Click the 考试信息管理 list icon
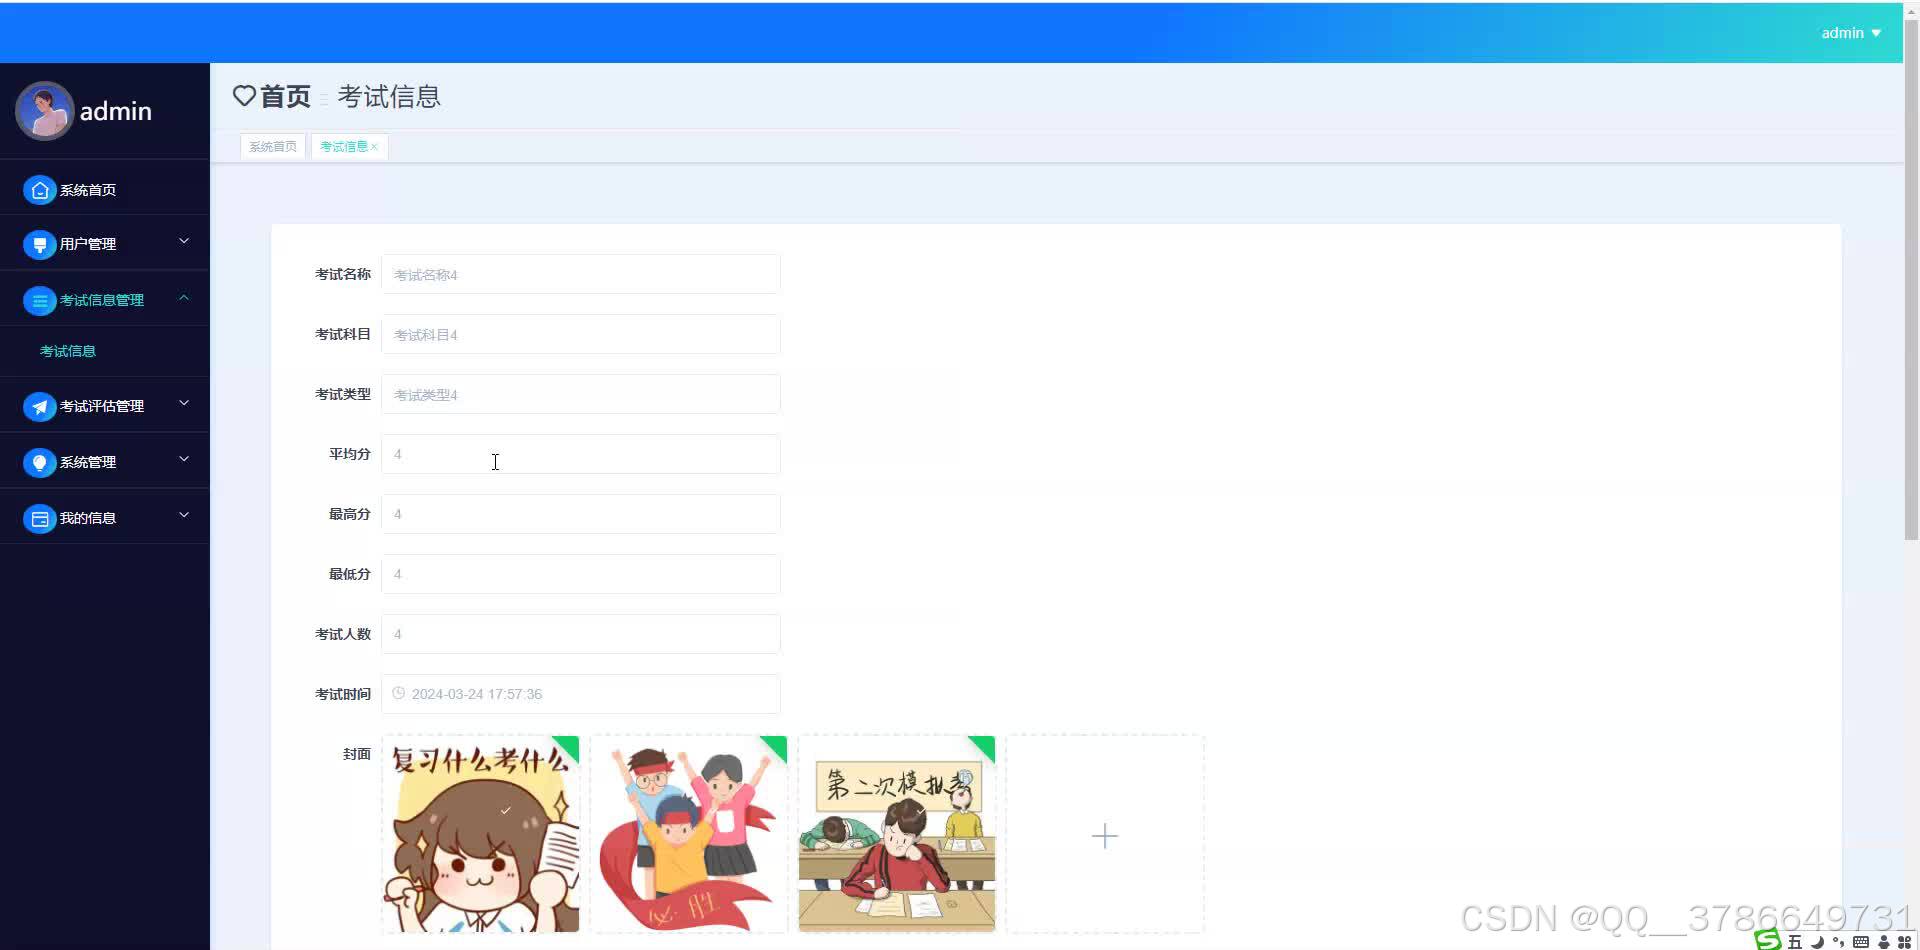 [39, 300]
